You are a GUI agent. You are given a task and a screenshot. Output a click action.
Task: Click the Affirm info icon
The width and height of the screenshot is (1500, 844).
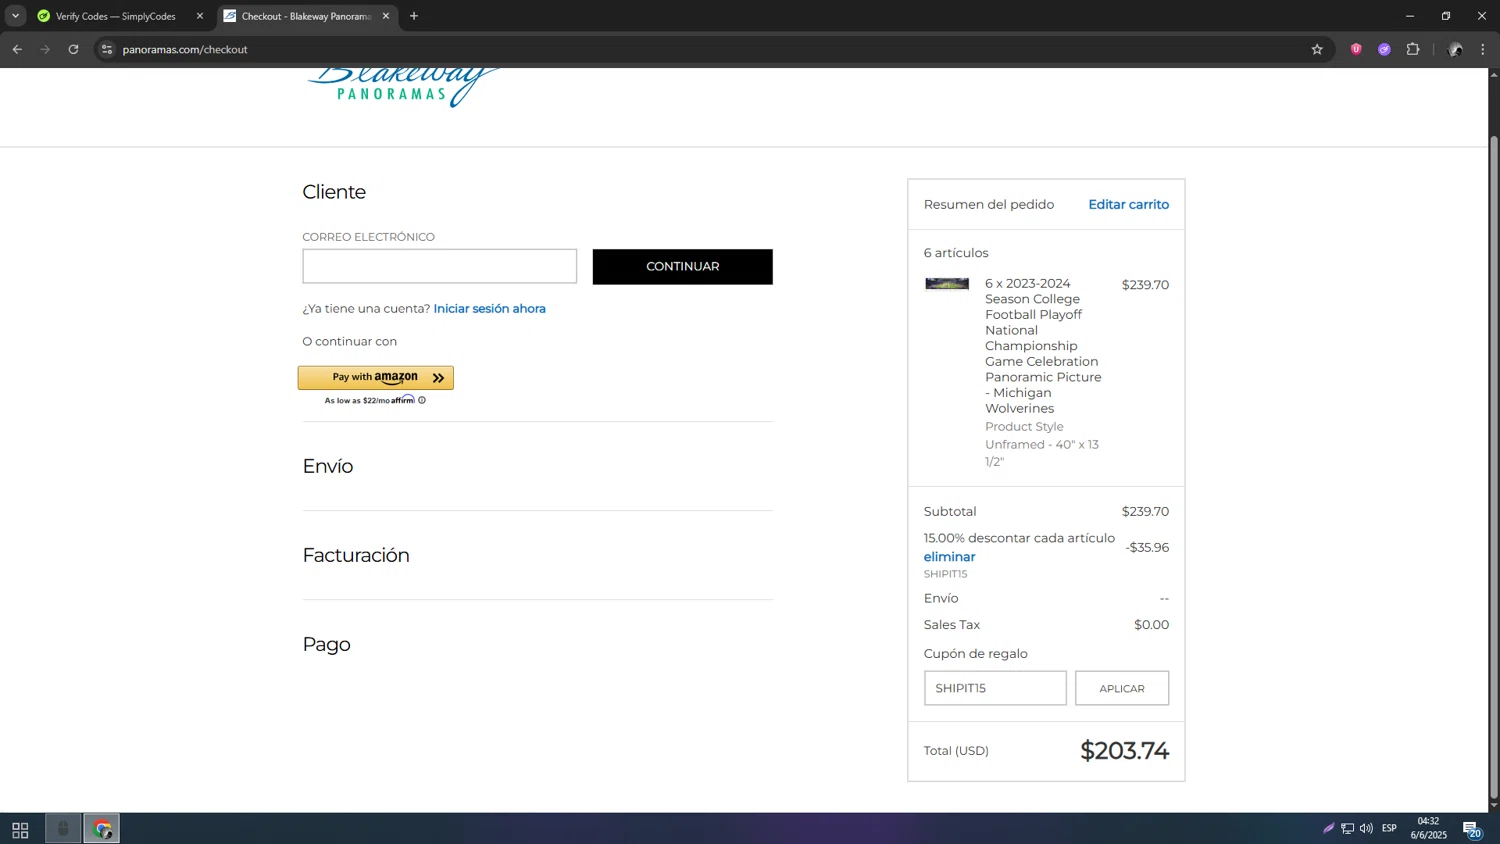pos(422,400)
